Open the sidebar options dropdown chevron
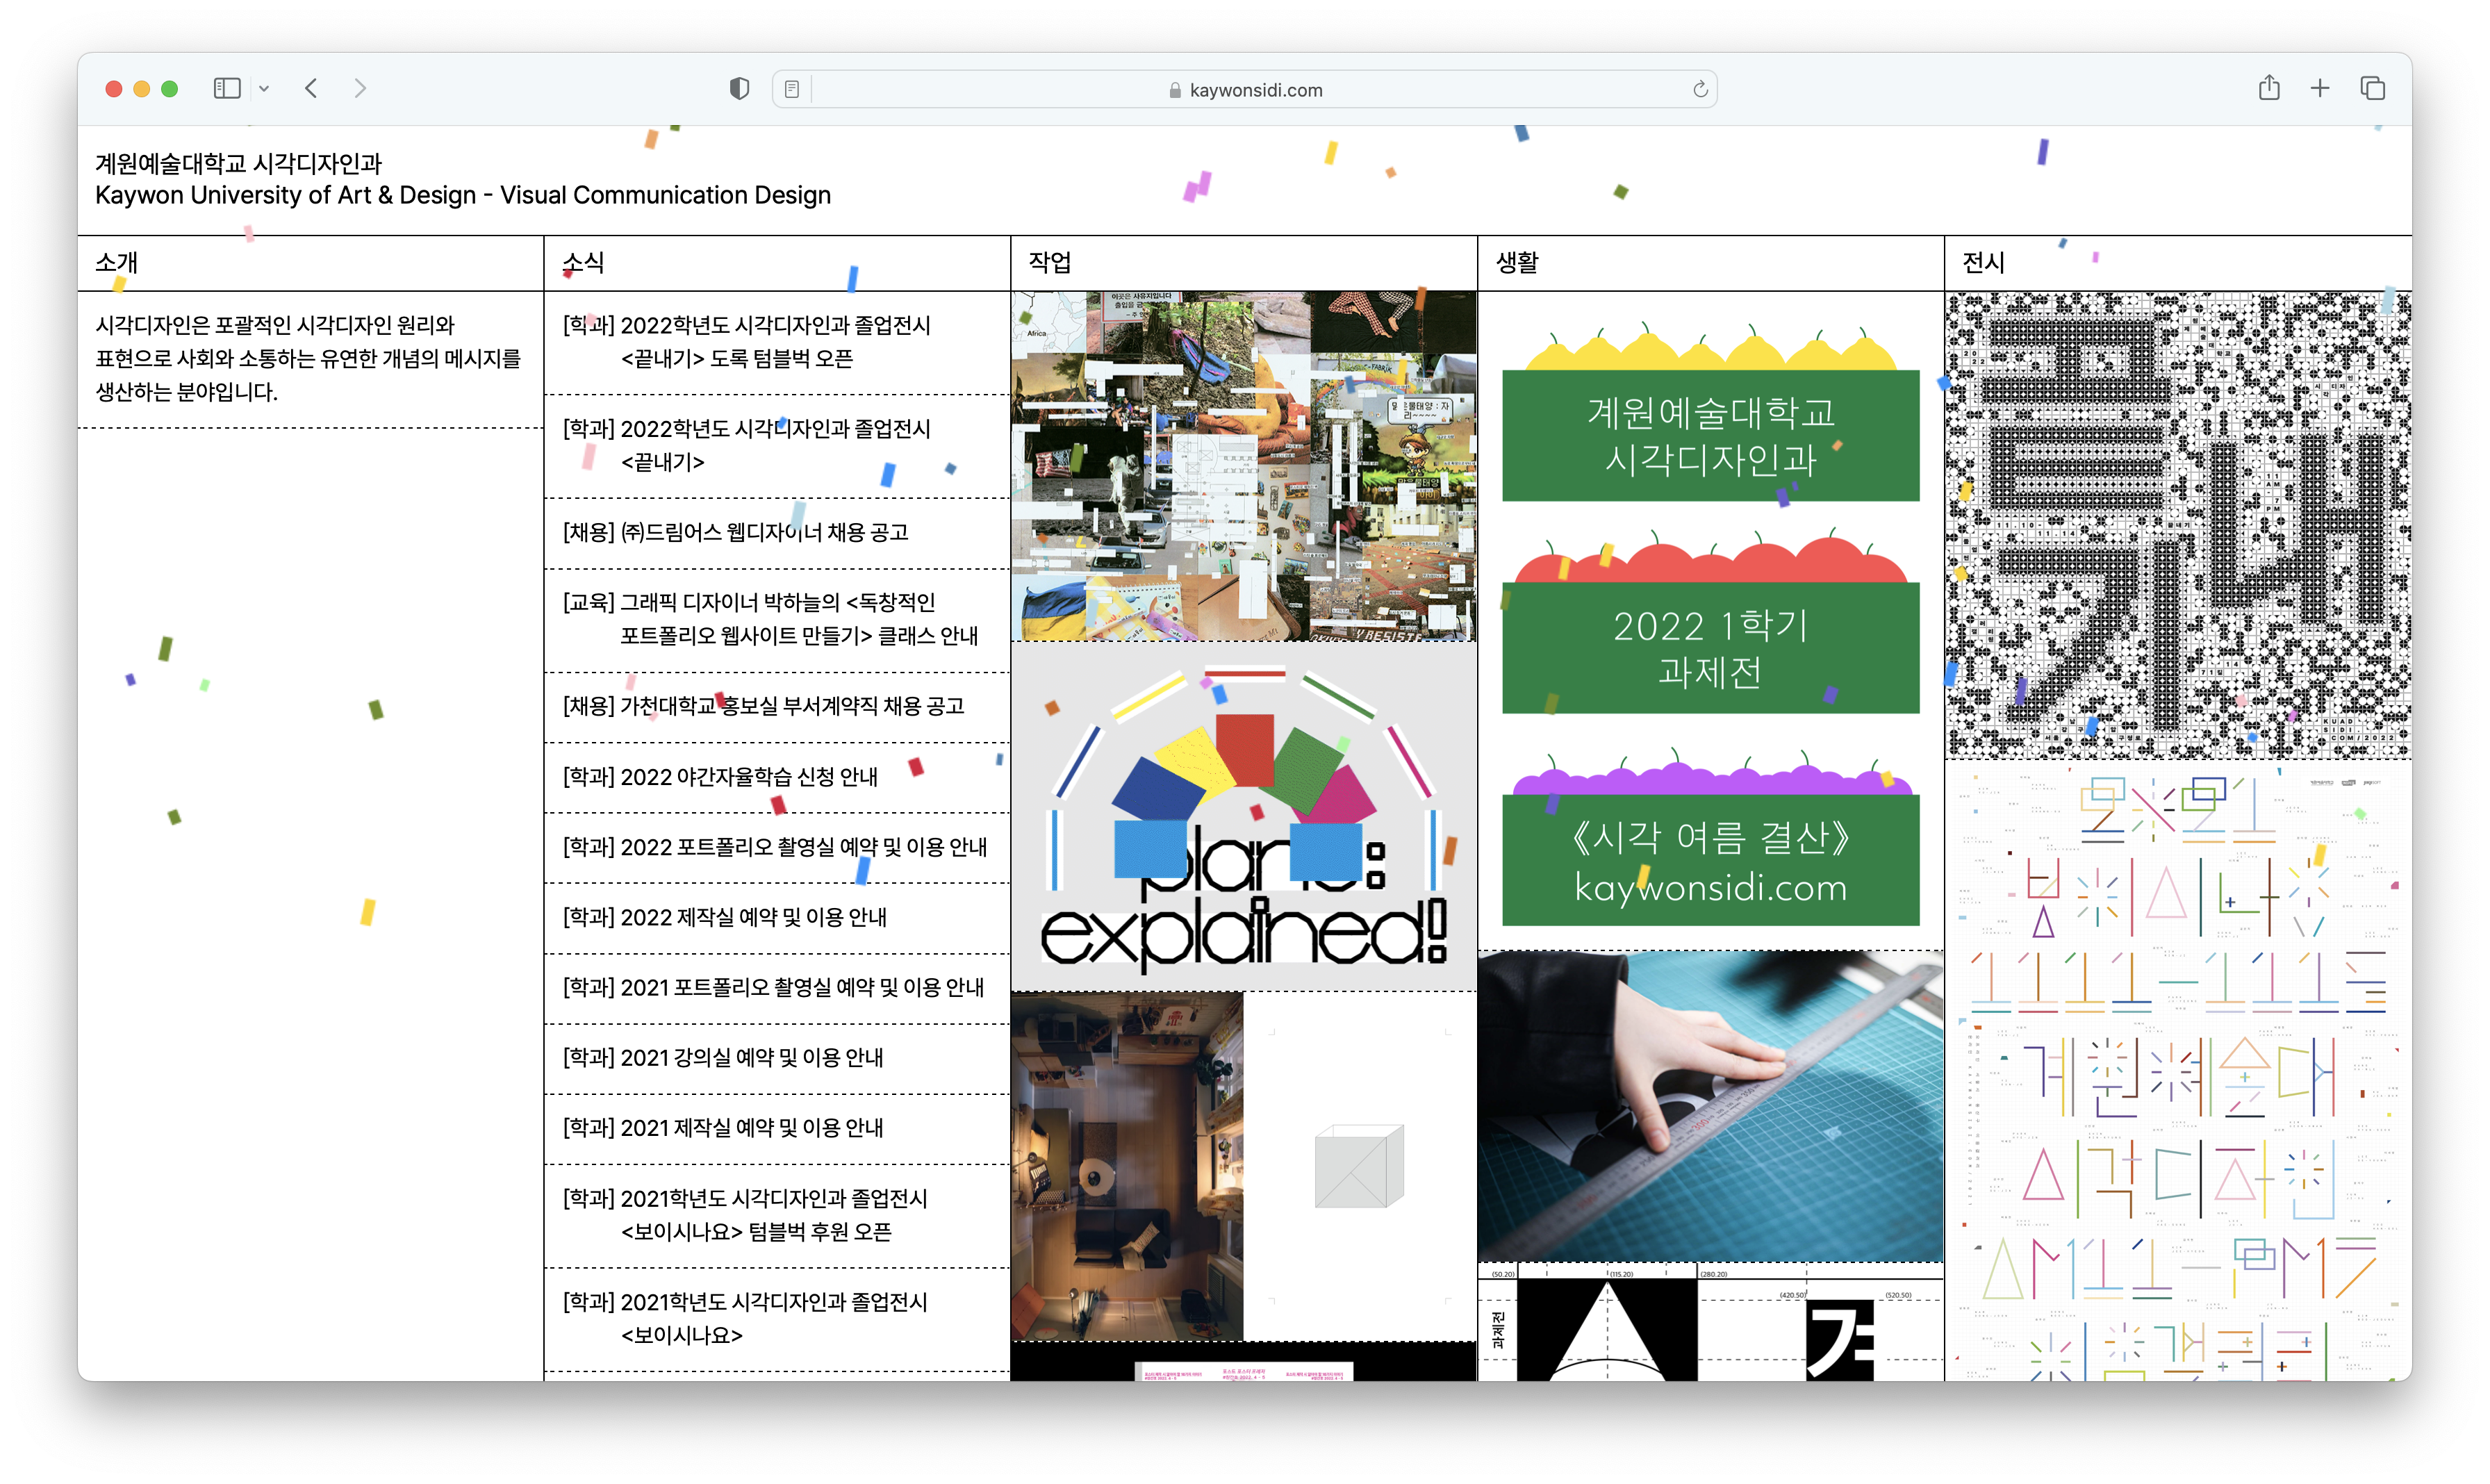 [x=264, y=89]
